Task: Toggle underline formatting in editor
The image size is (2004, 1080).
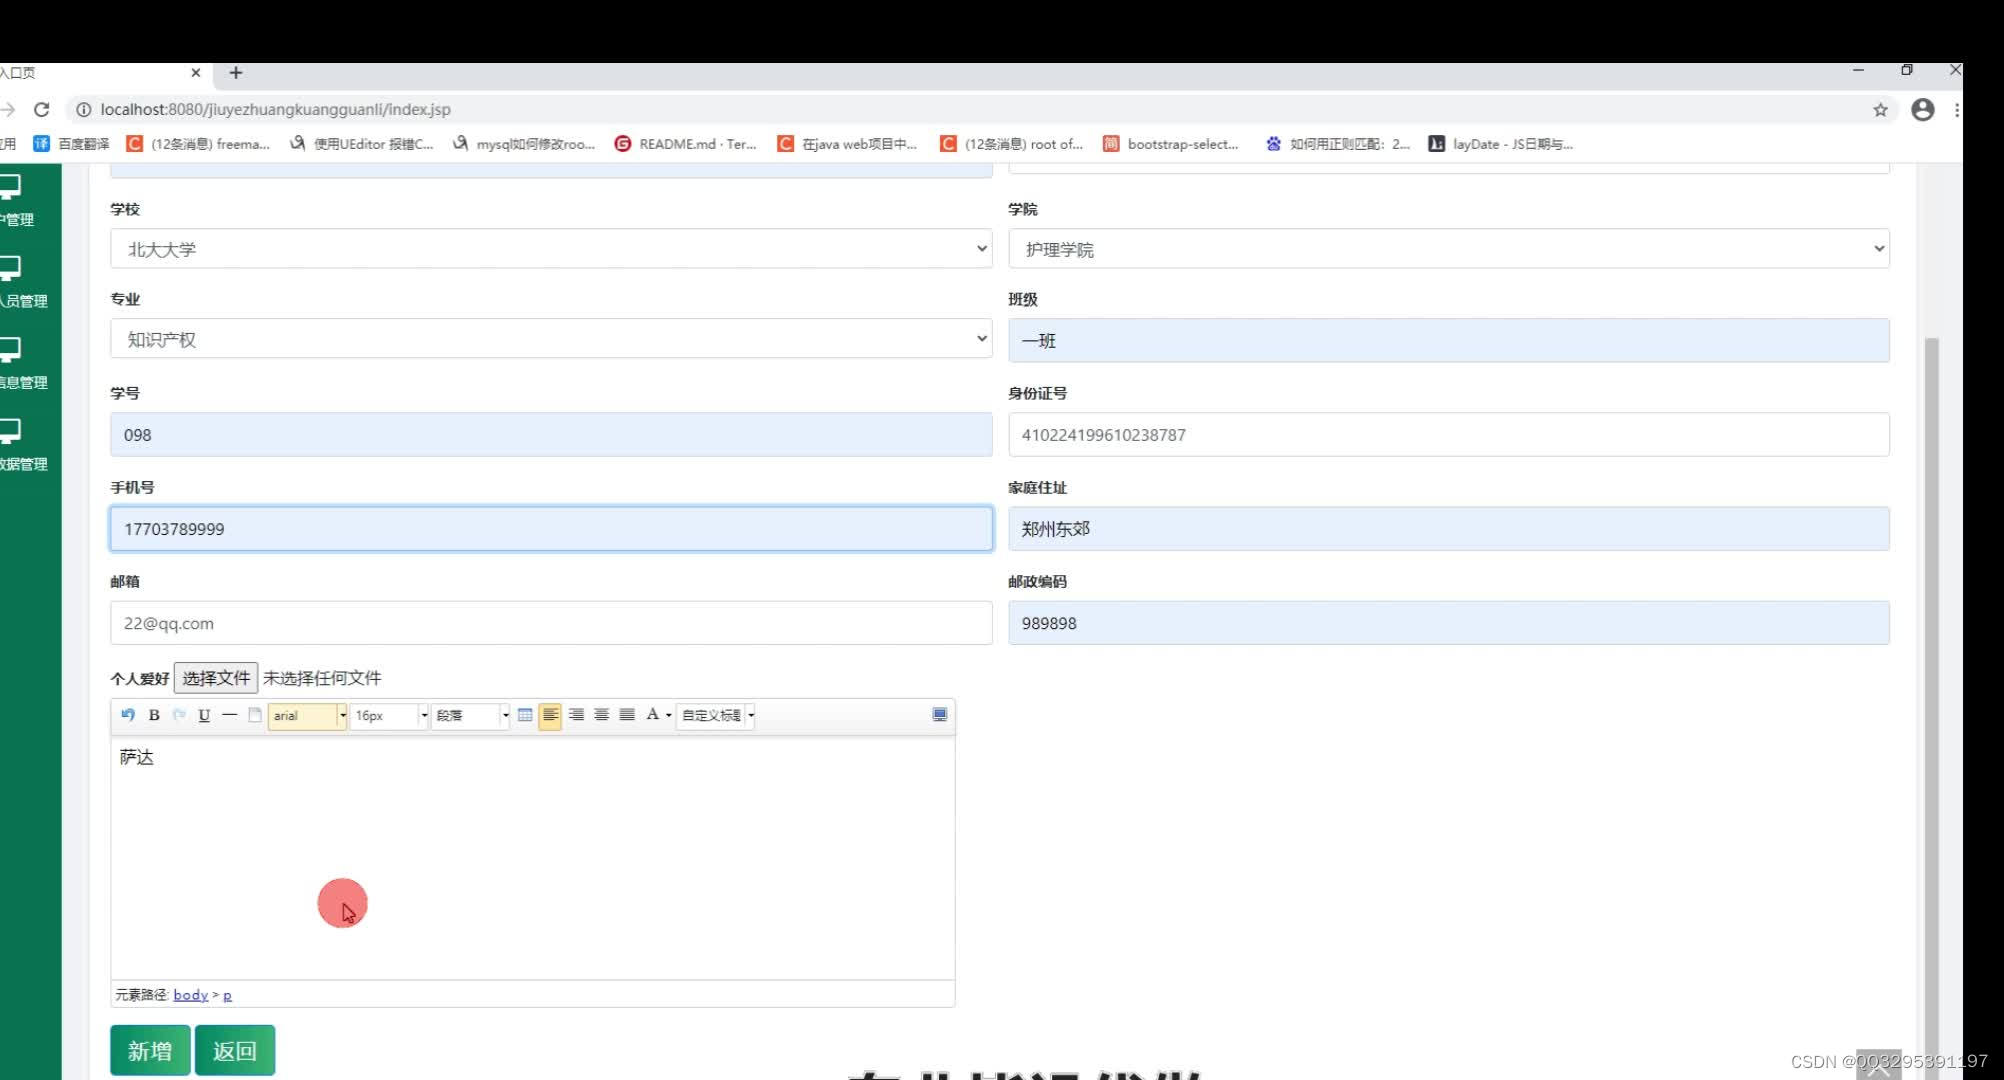Action: point(204,715)
